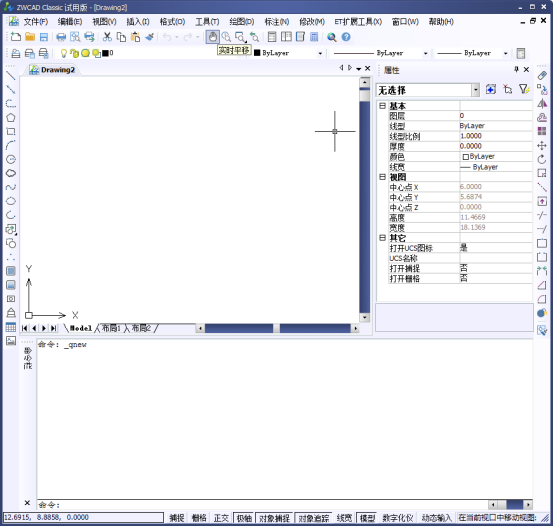This screenshot has width=553, height=527.
Task: Toggle 对象捕捉 object snap in status bar
Action: (274, 518)
